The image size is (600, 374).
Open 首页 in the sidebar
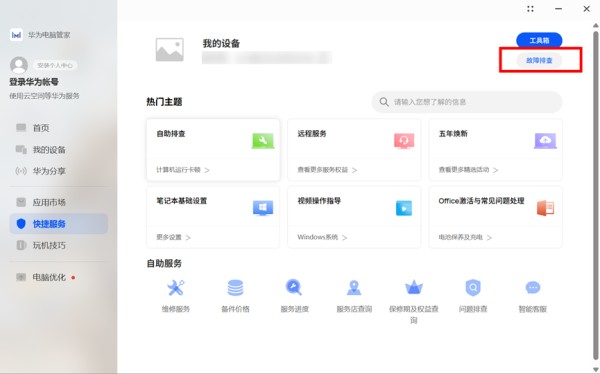coord(59,128)
